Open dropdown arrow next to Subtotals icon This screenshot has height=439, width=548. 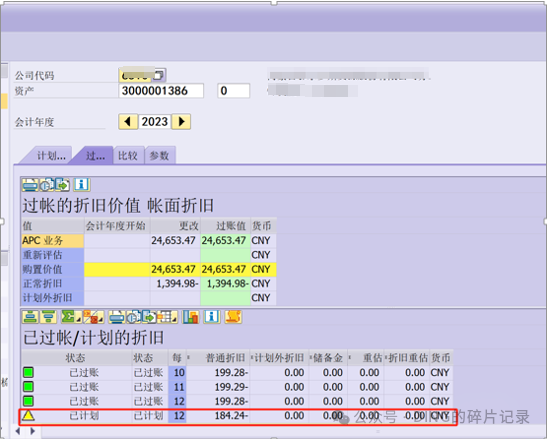click(101, 319)
